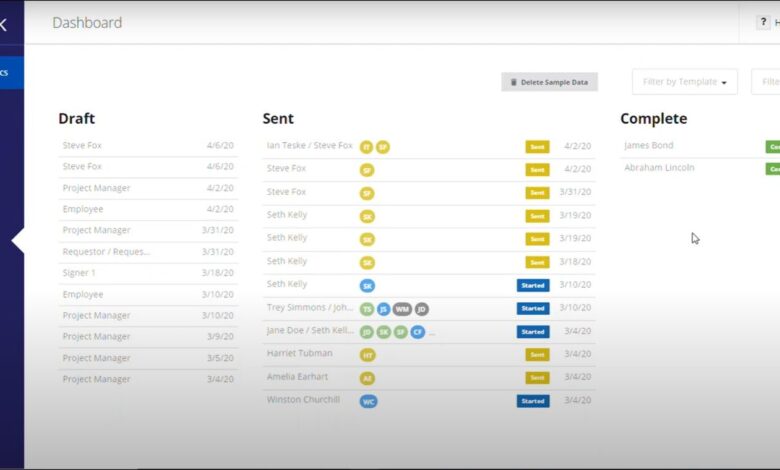This screenshot has height=470, width=780.
Task: Click the green SF avatar in Jane Doe row
Action: 400,332
